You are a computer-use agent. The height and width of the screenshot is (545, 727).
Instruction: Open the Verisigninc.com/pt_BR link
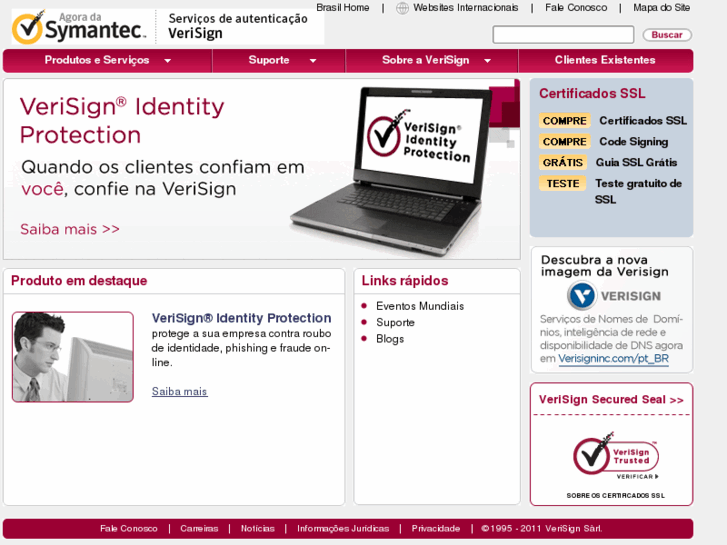pos(613,359)
